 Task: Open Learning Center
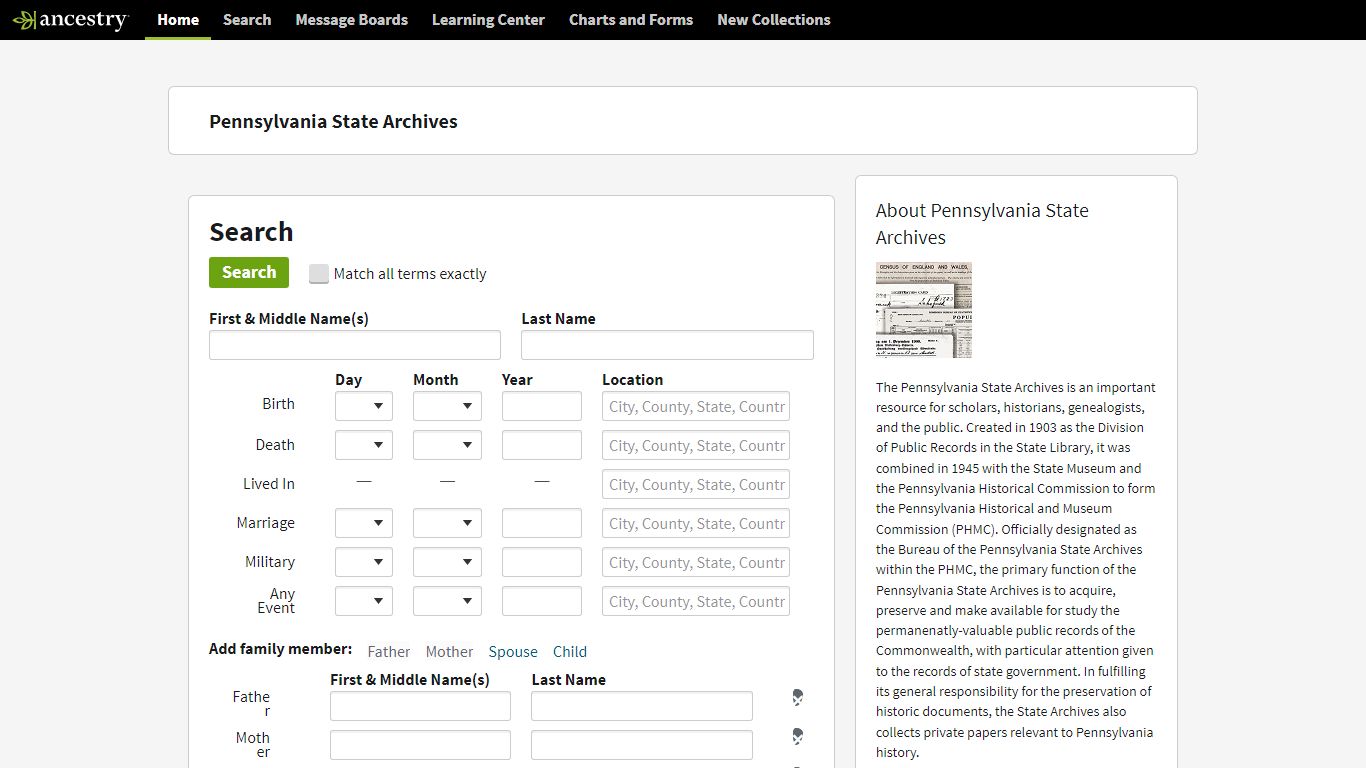pos(488,20)
